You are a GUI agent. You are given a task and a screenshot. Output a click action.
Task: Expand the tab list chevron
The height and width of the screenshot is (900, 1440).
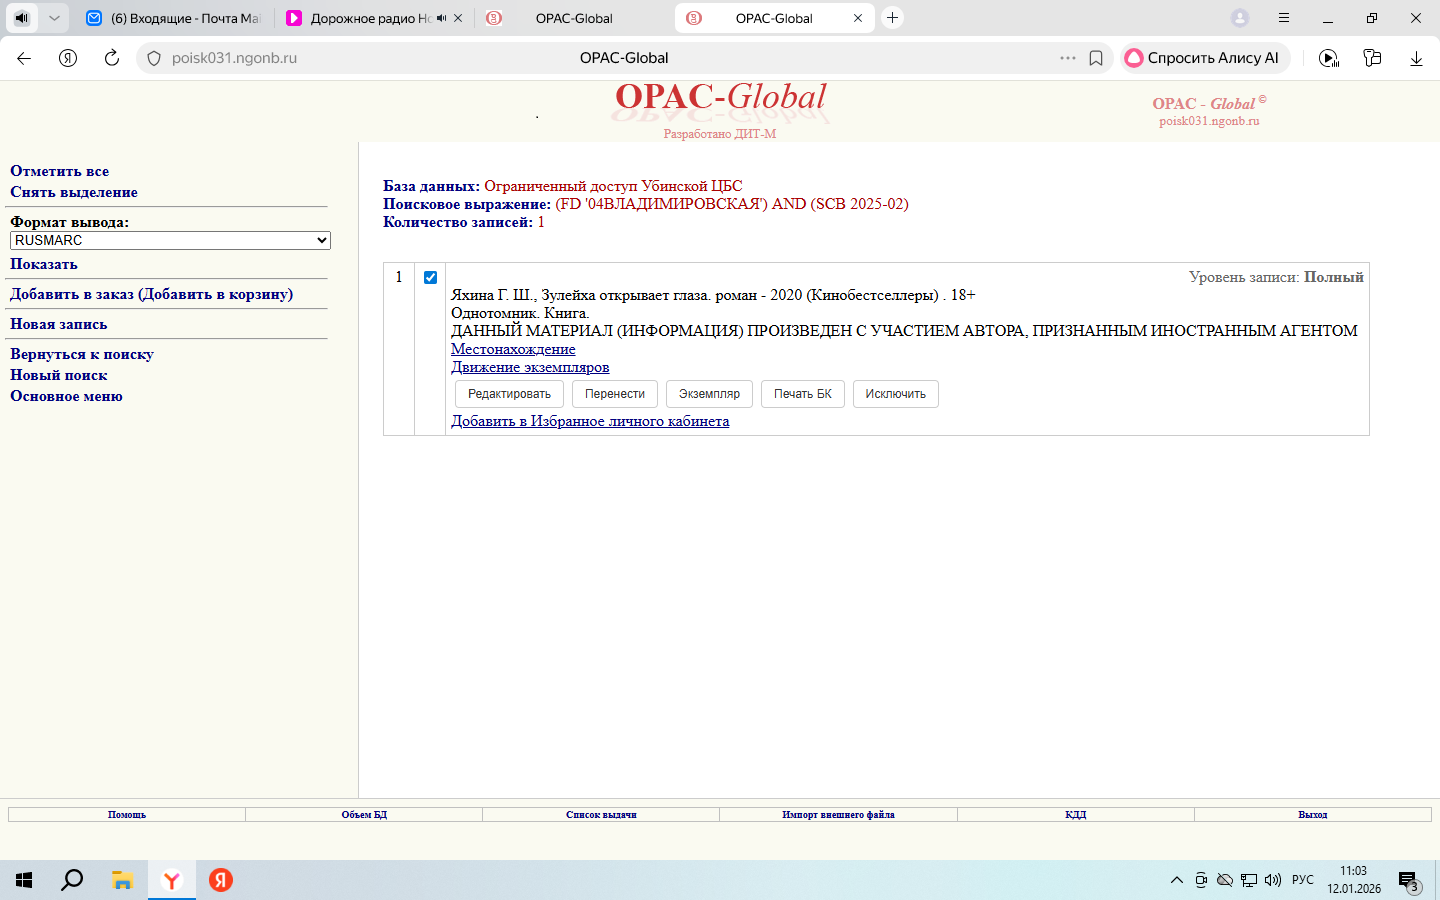tap(54, 18)
